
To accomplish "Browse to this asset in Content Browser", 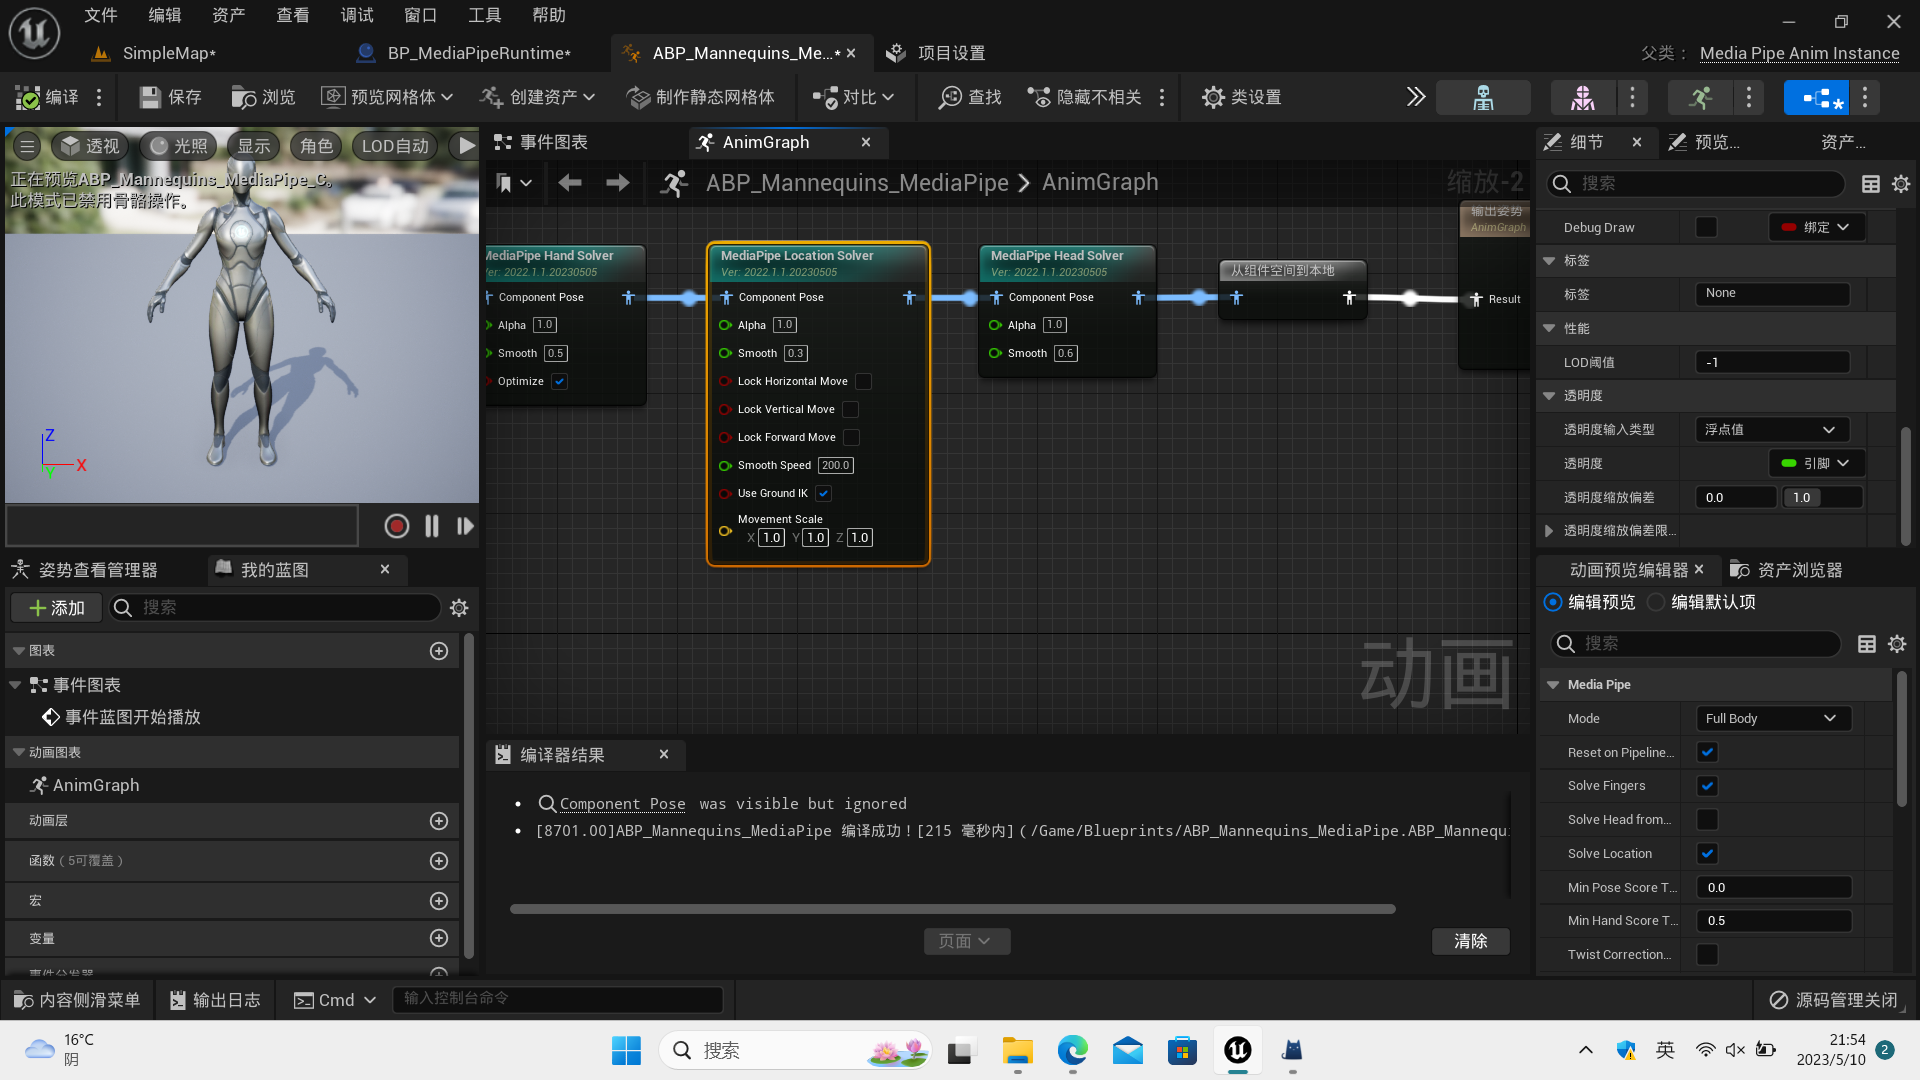I will 263,97.
